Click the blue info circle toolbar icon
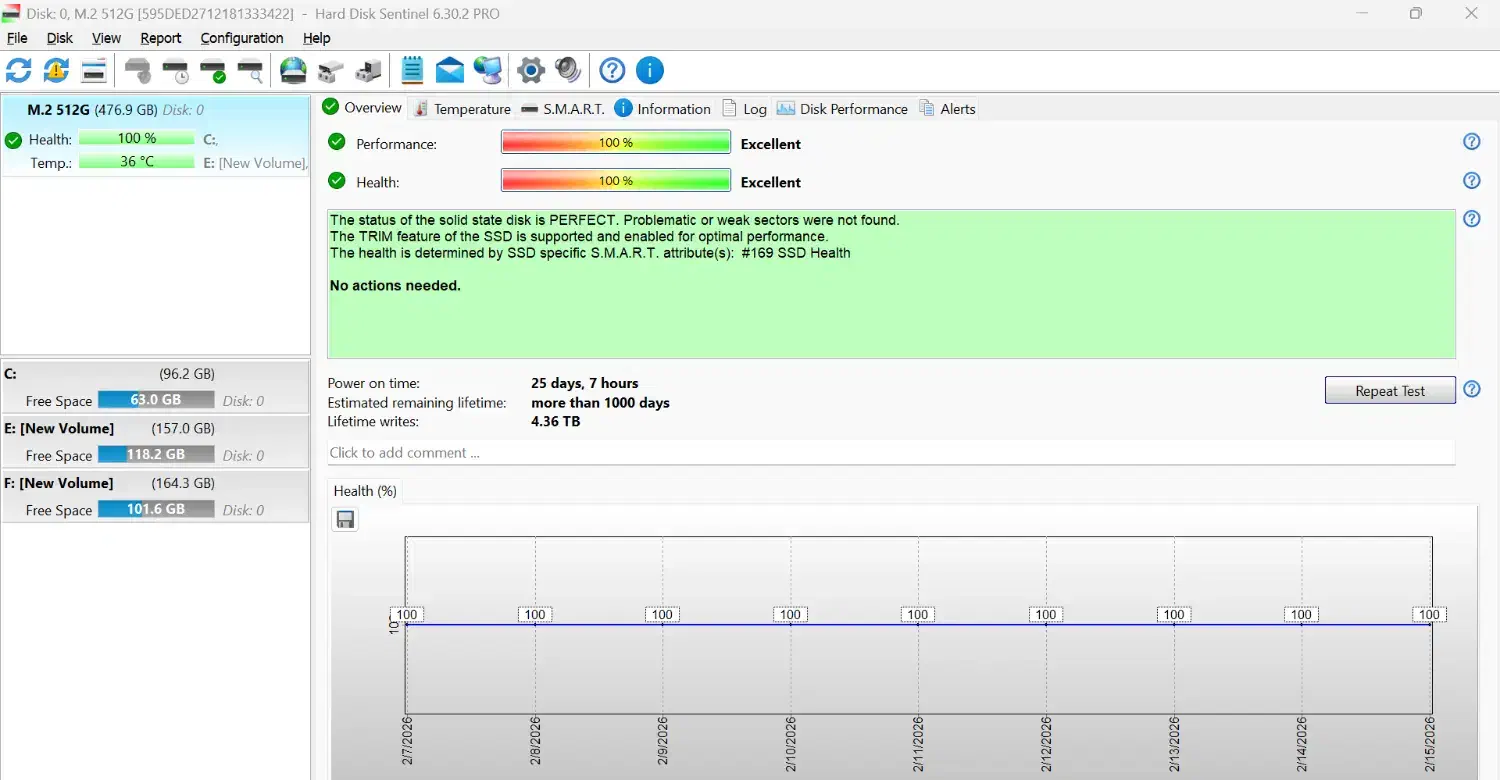The width and height of the screenshot is (1500, 780). pos(650,70)
